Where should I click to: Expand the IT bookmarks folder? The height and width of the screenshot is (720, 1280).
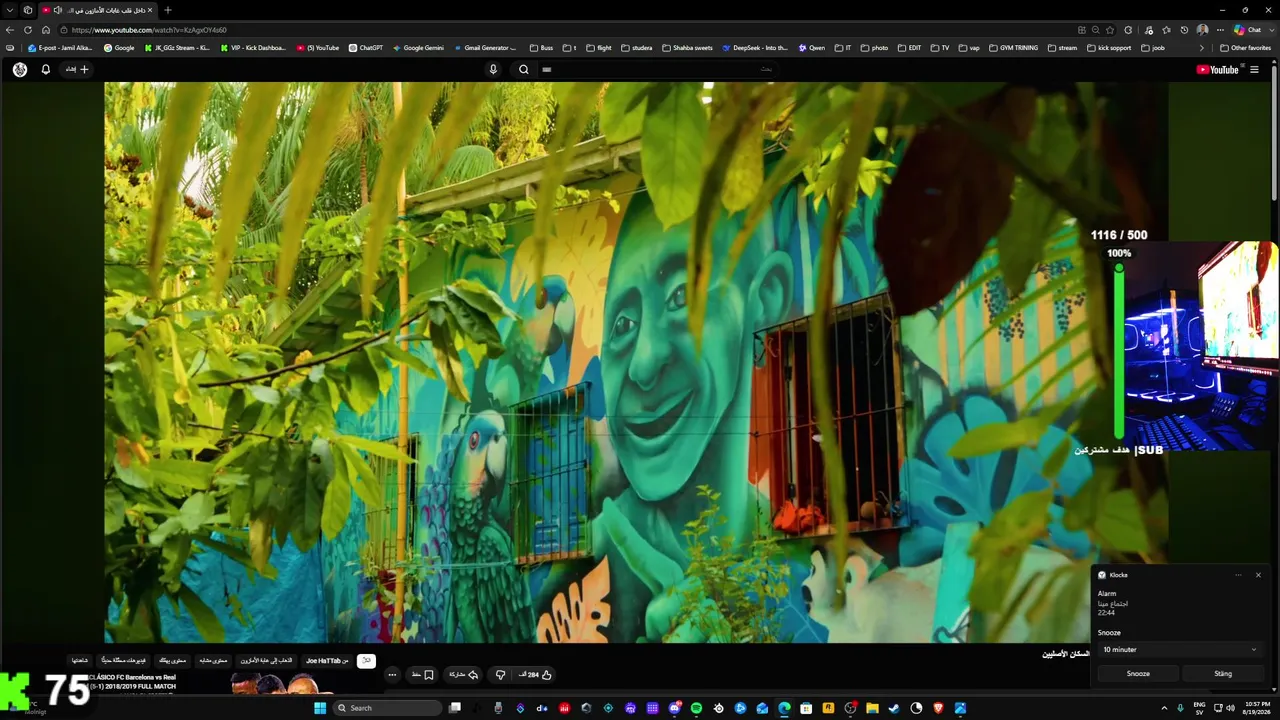pos(843,48)
